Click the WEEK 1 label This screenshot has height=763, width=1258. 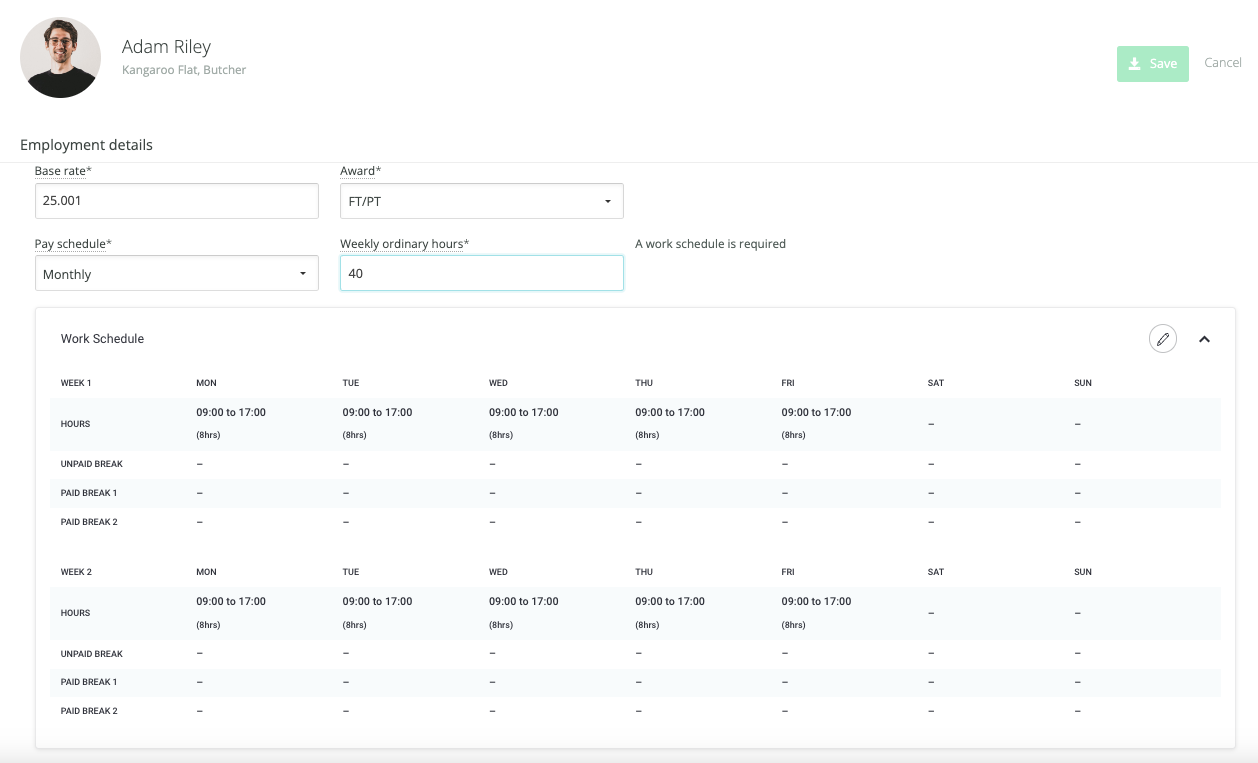76,383
